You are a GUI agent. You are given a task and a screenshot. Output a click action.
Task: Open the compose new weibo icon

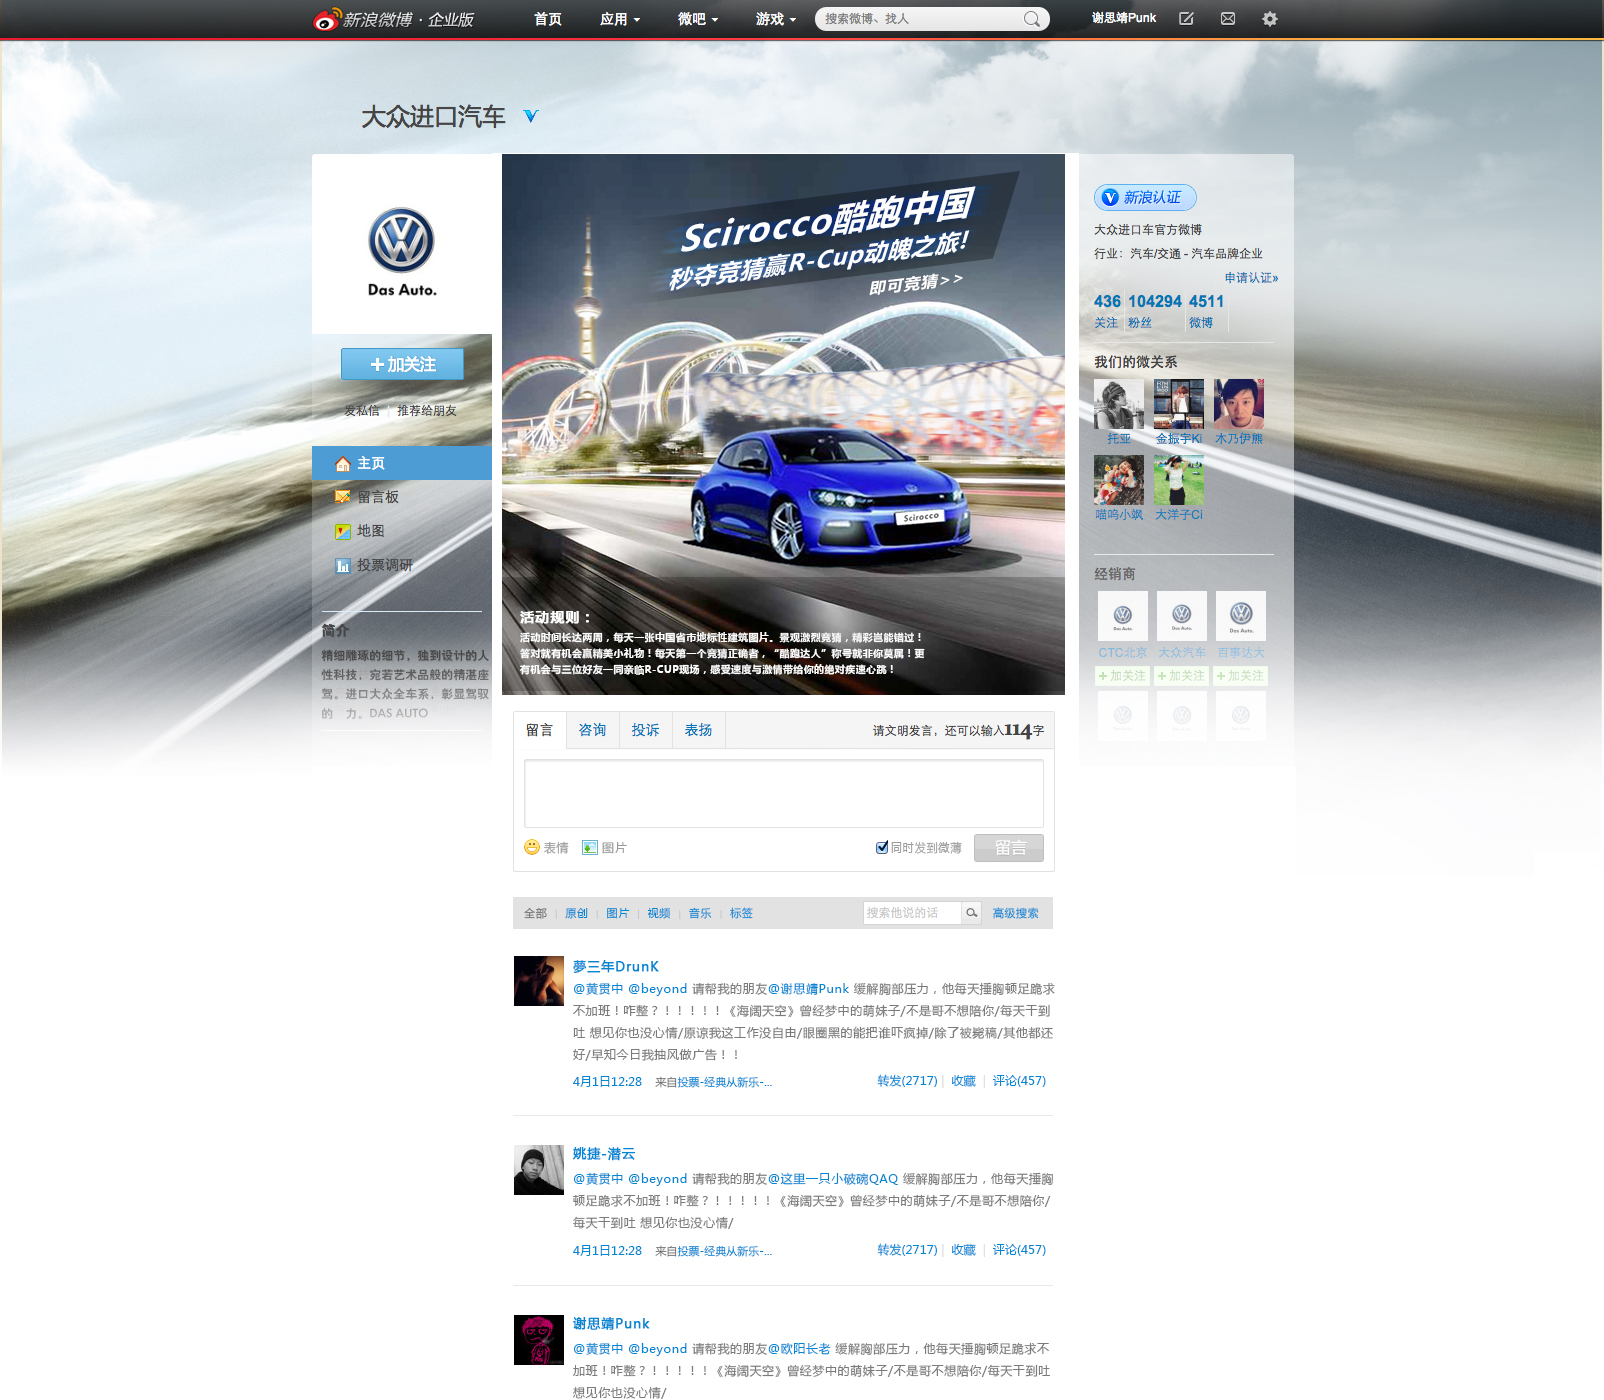[x=1186, y=19]
